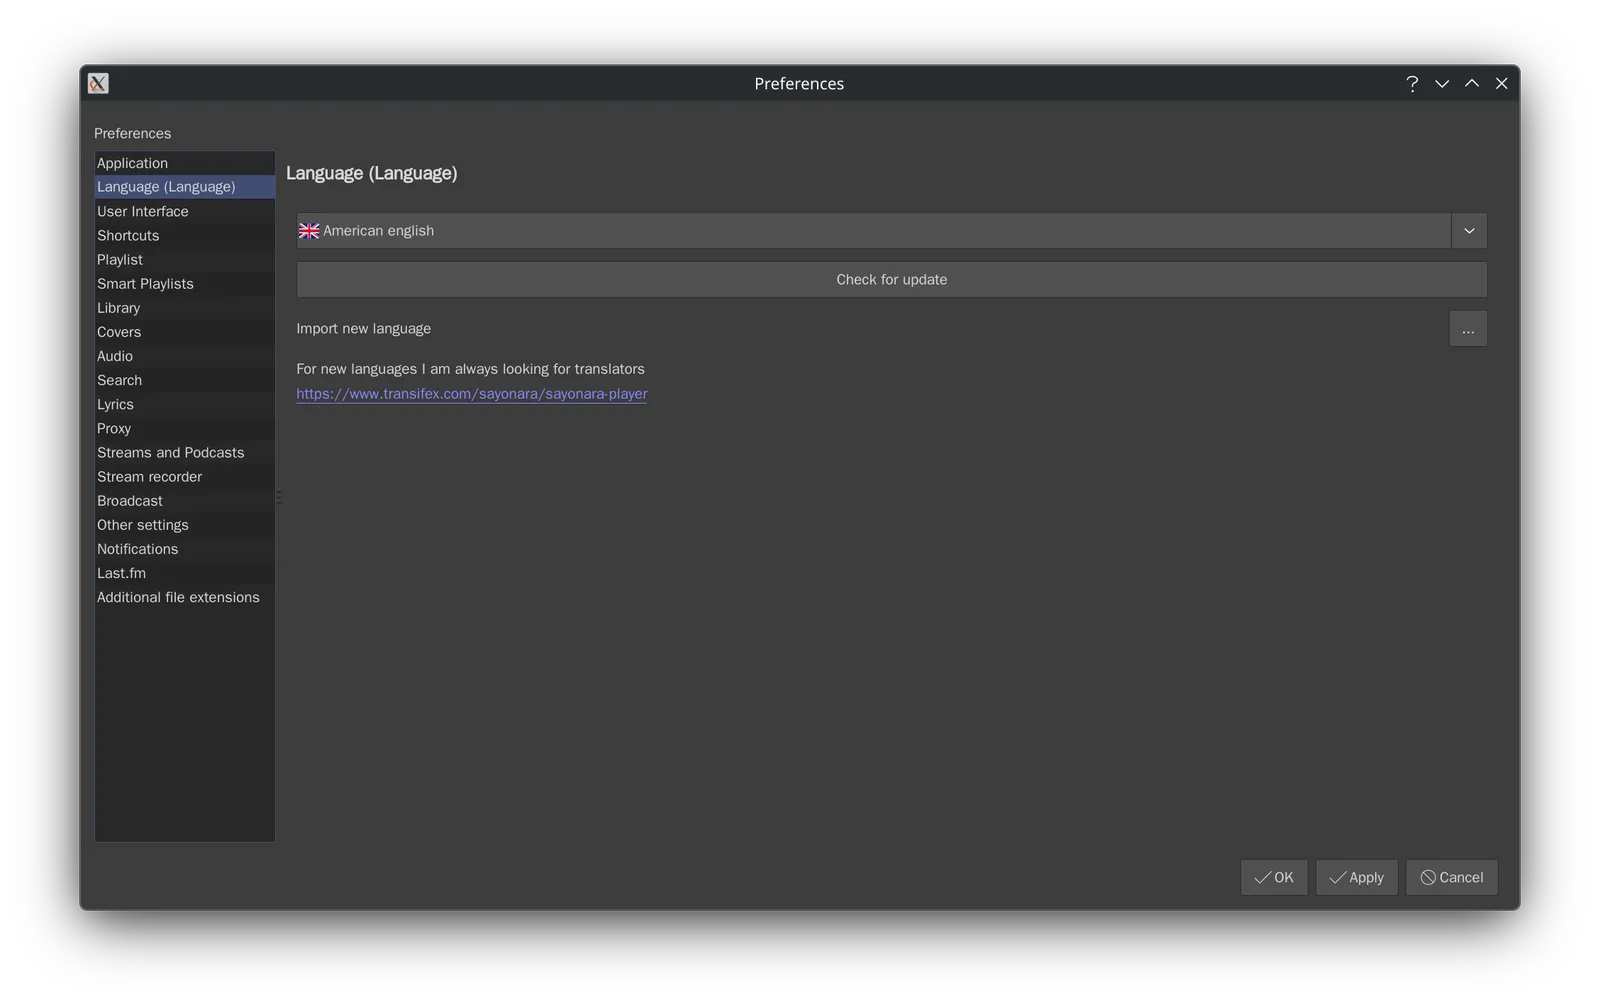1600x1005 pixels.
Task: Maximize the Preferences window
Action: tap(1472, 84)
